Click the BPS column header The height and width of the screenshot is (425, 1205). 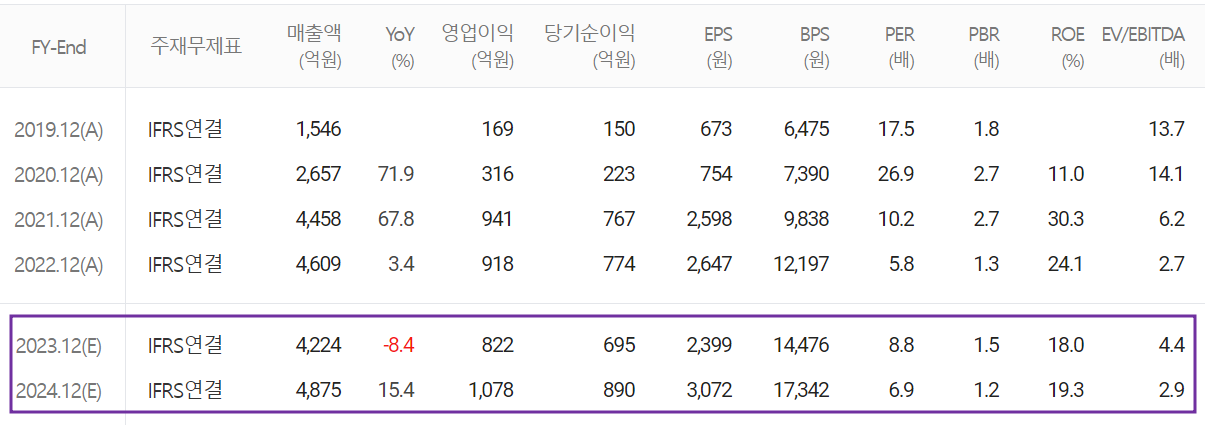coord(813,46)
